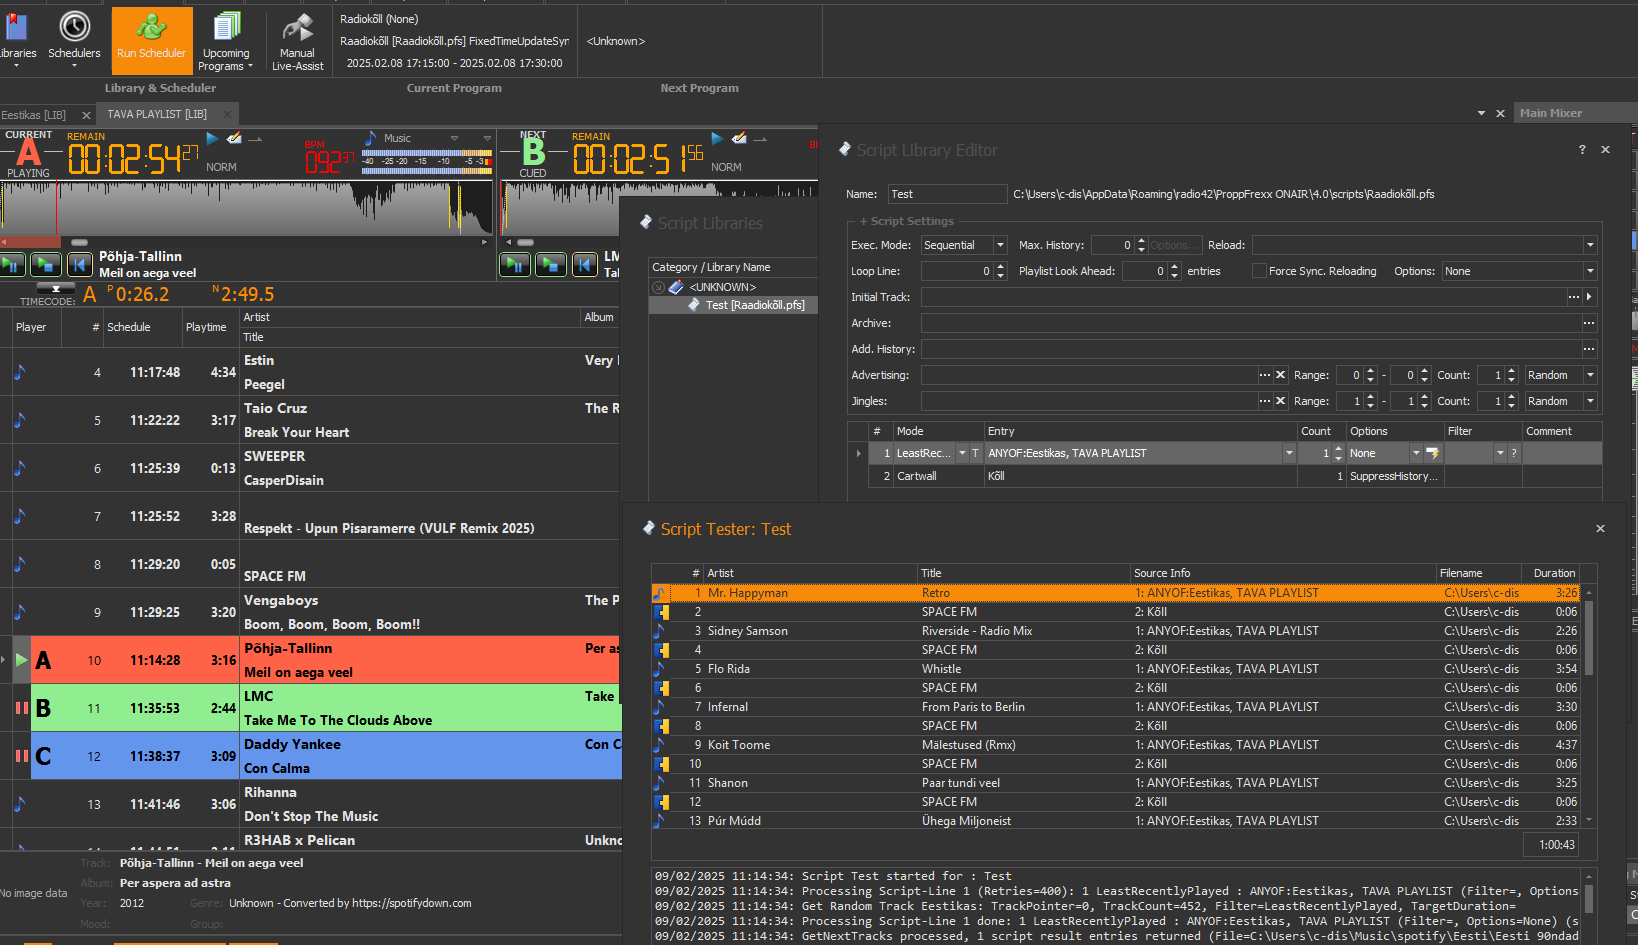Viewport: 1638px width, 945px height.
Task: Open the Exec. Mode Sequential dropdown
Action: (999, 245)
